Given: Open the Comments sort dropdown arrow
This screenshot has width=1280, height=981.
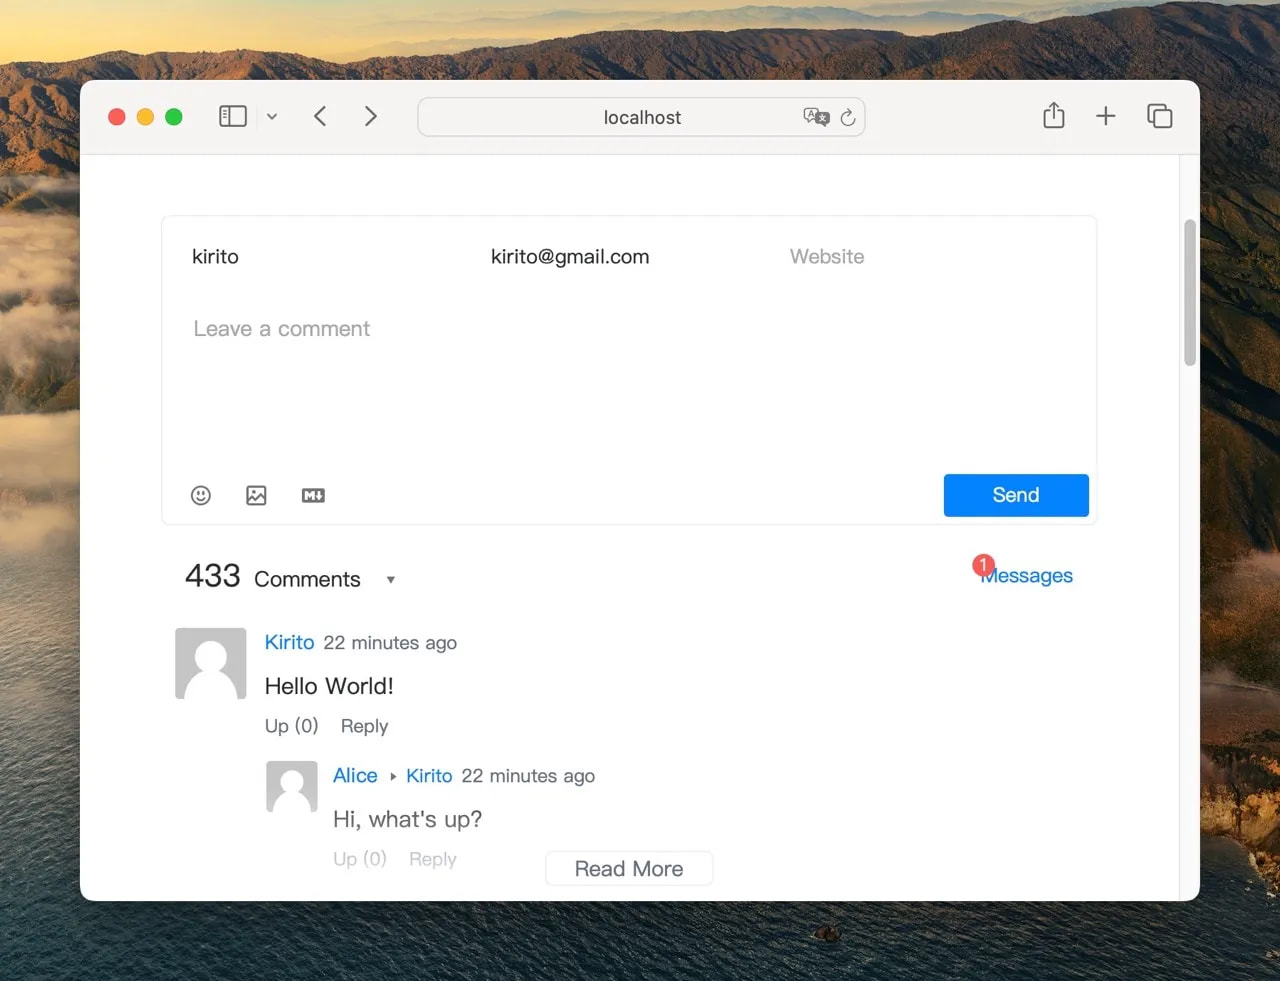Looking at the screenshot, I should 391,580.
